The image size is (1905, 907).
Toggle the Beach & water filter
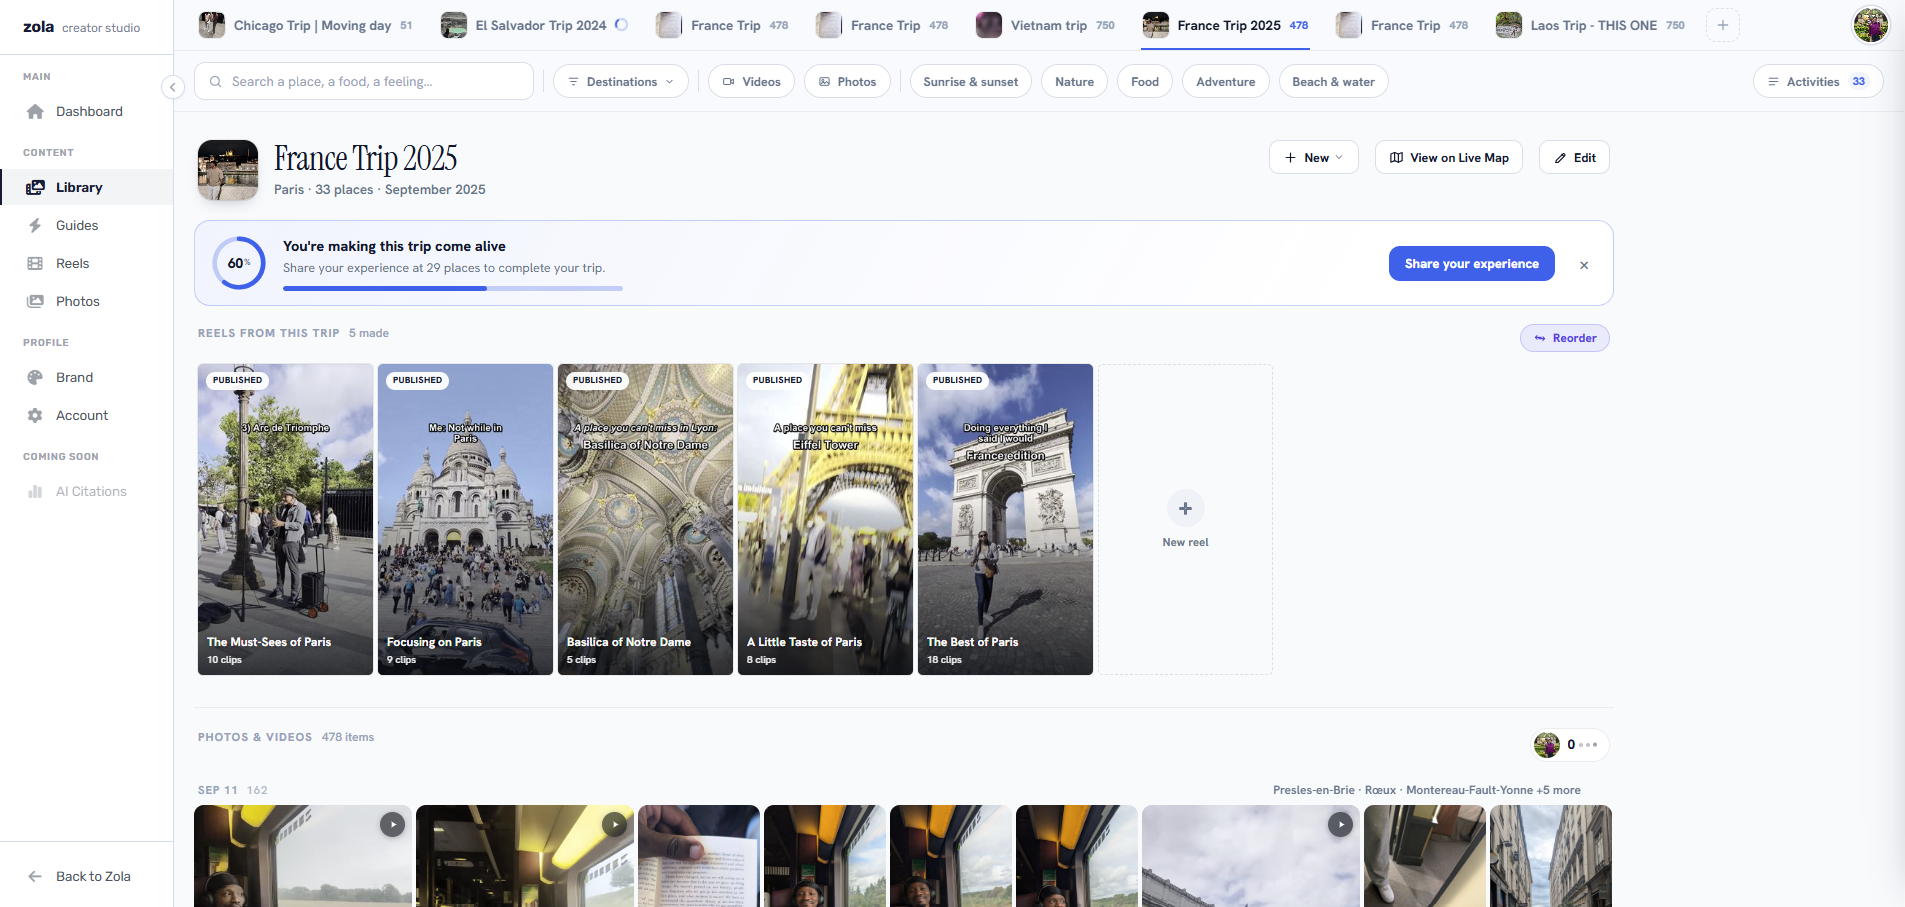pyautogui.click(x=1334, y=82)
